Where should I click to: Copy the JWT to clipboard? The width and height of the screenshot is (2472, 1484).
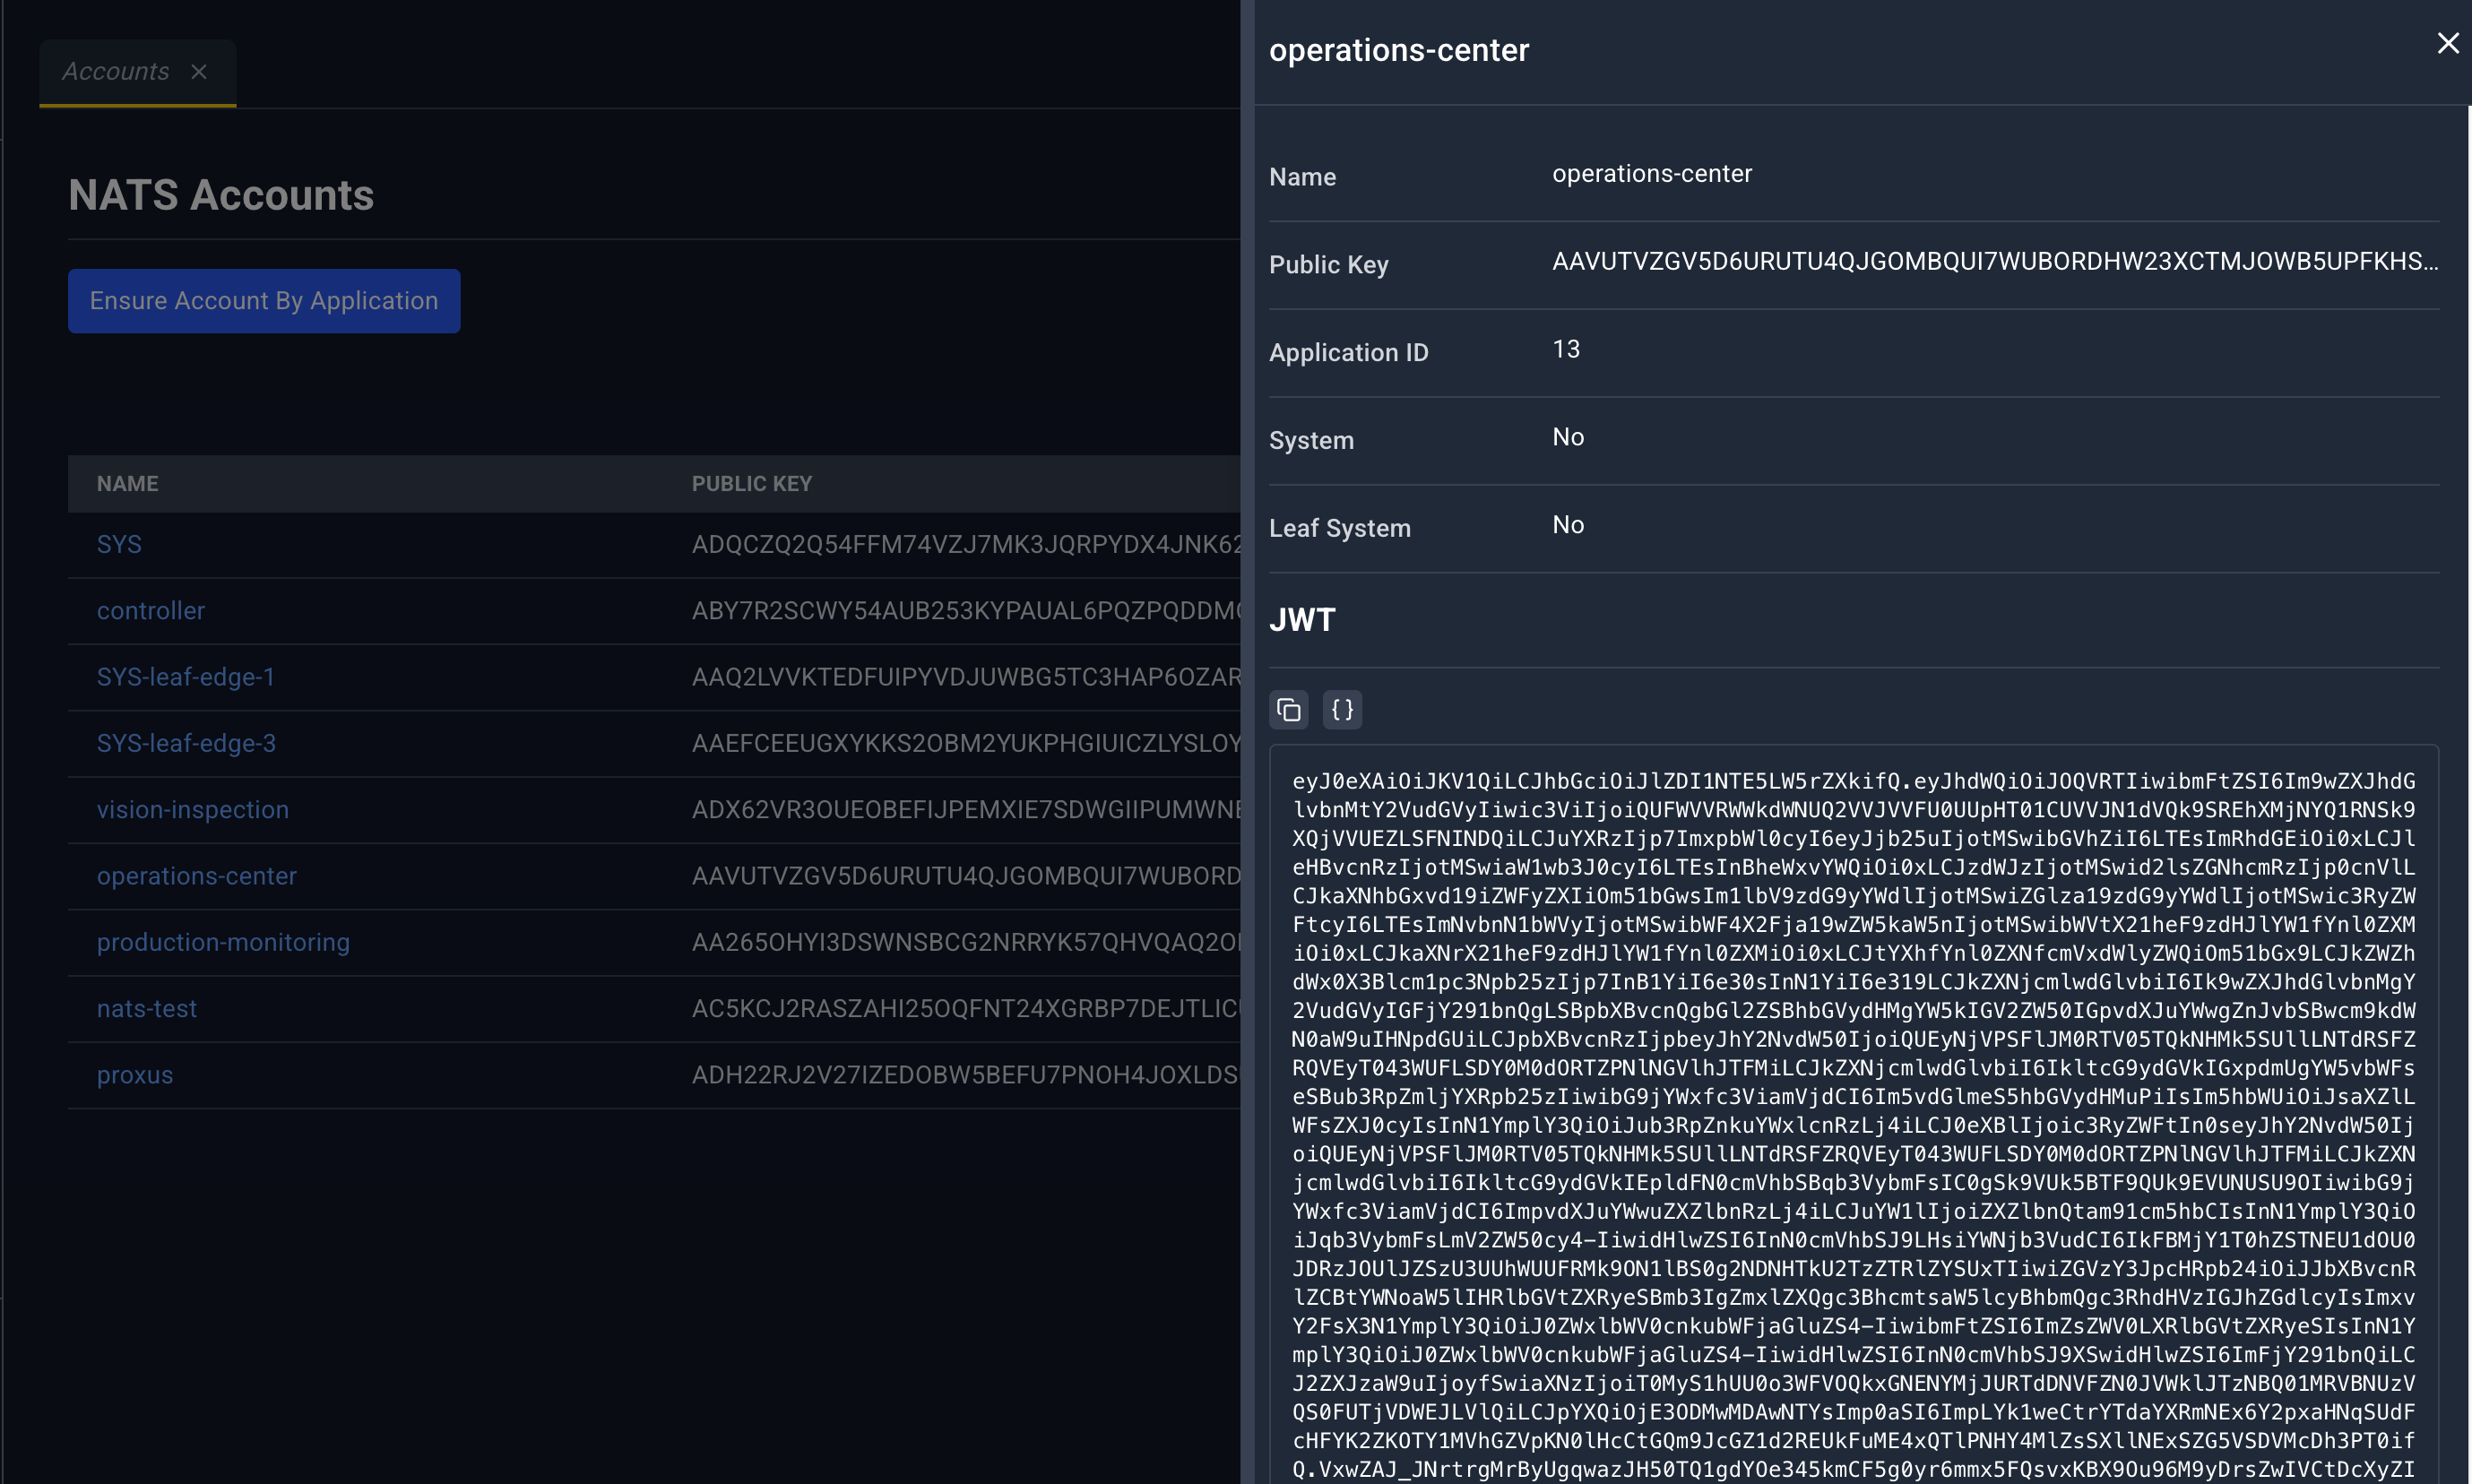click(x=1288, y=710)
